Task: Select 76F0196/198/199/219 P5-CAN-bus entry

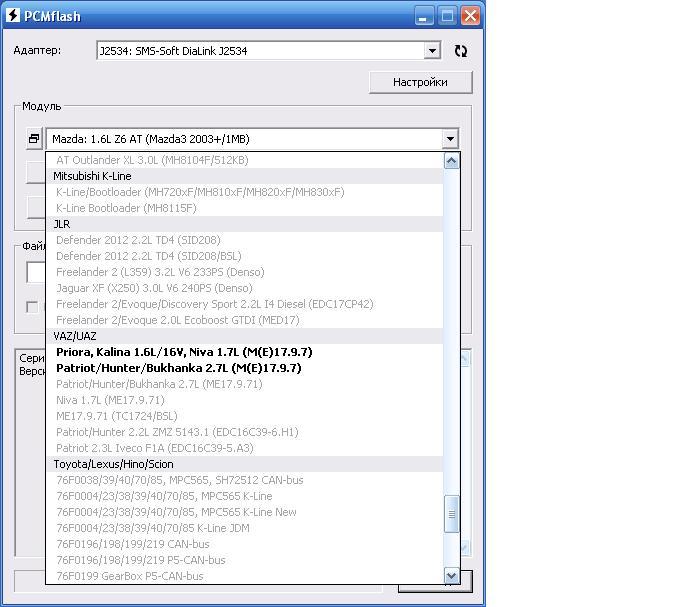Action: pos(244,560)
